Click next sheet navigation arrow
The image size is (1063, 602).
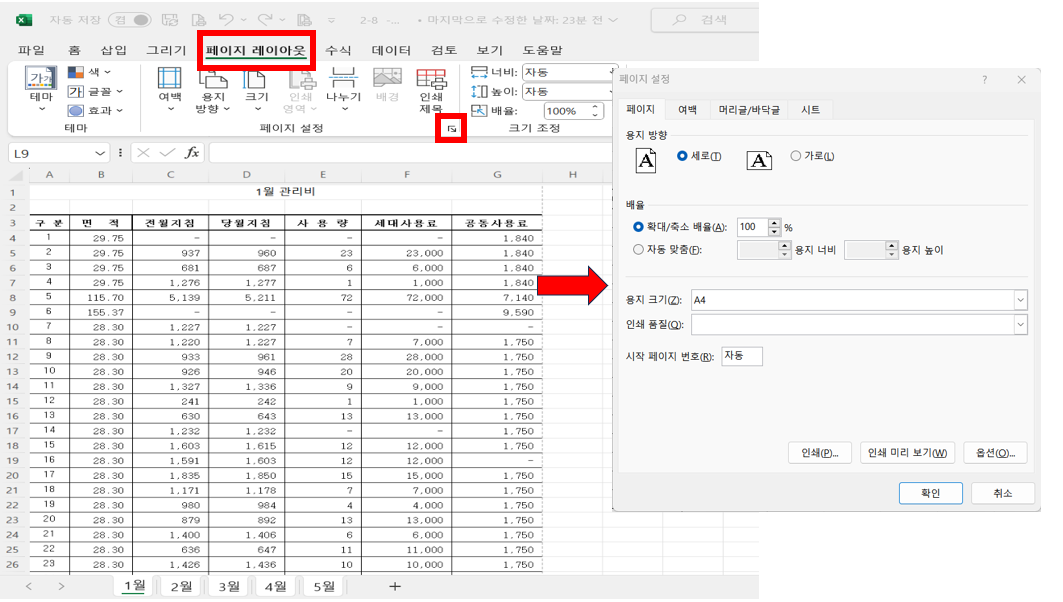[62, 586]
